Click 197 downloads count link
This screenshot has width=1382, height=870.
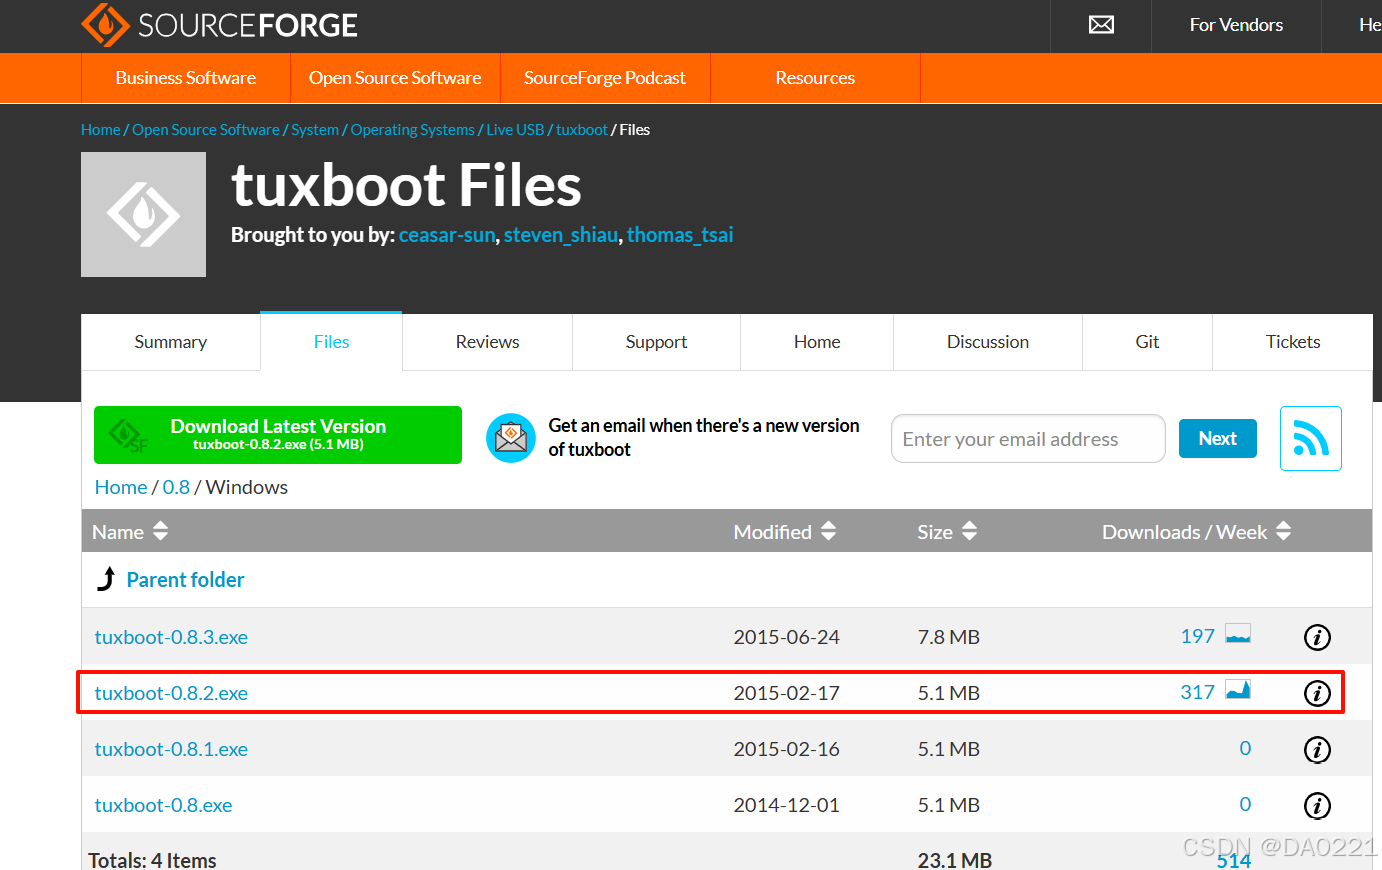(1197, 636)
